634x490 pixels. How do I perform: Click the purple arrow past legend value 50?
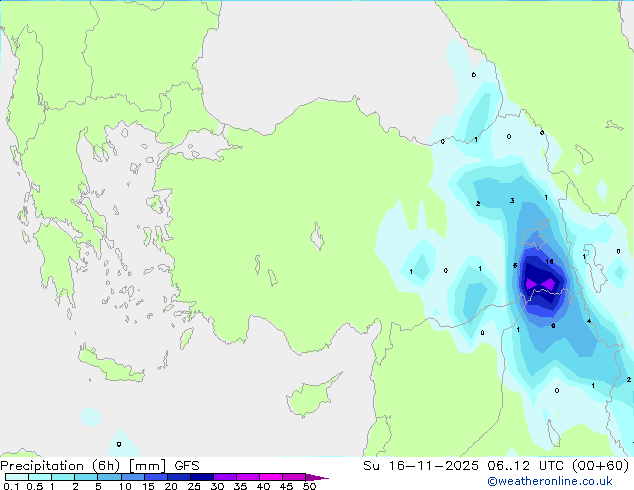click(317, 477)
